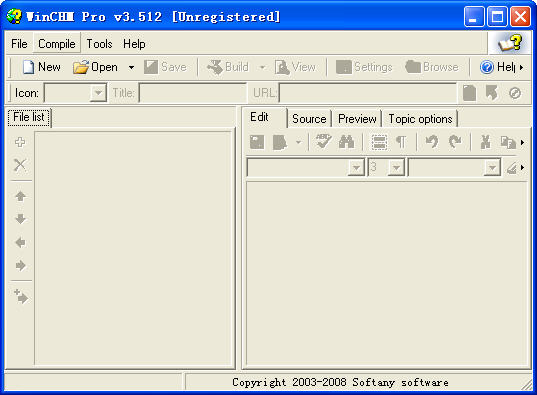This screenshot has width=537, height=395.
Task: Click the Build toolbar button
Action: 228,67
